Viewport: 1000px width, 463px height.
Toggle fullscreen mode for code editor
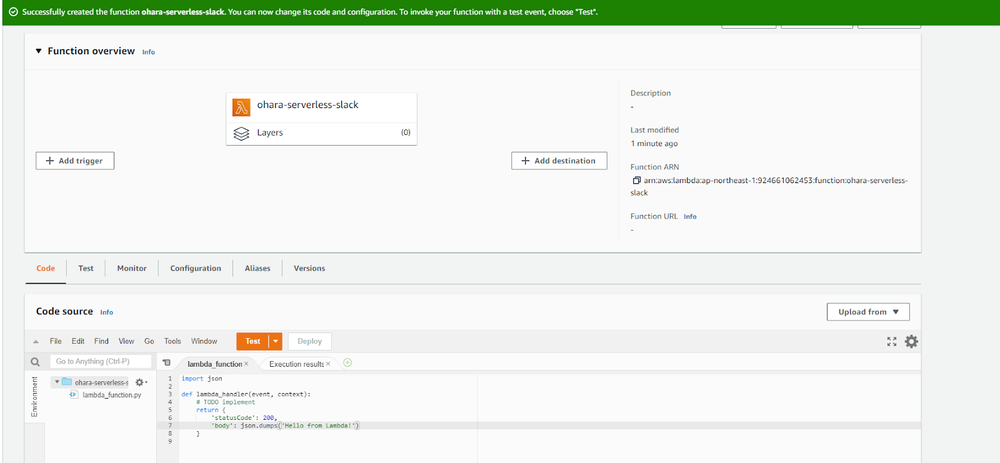point(892,341)
